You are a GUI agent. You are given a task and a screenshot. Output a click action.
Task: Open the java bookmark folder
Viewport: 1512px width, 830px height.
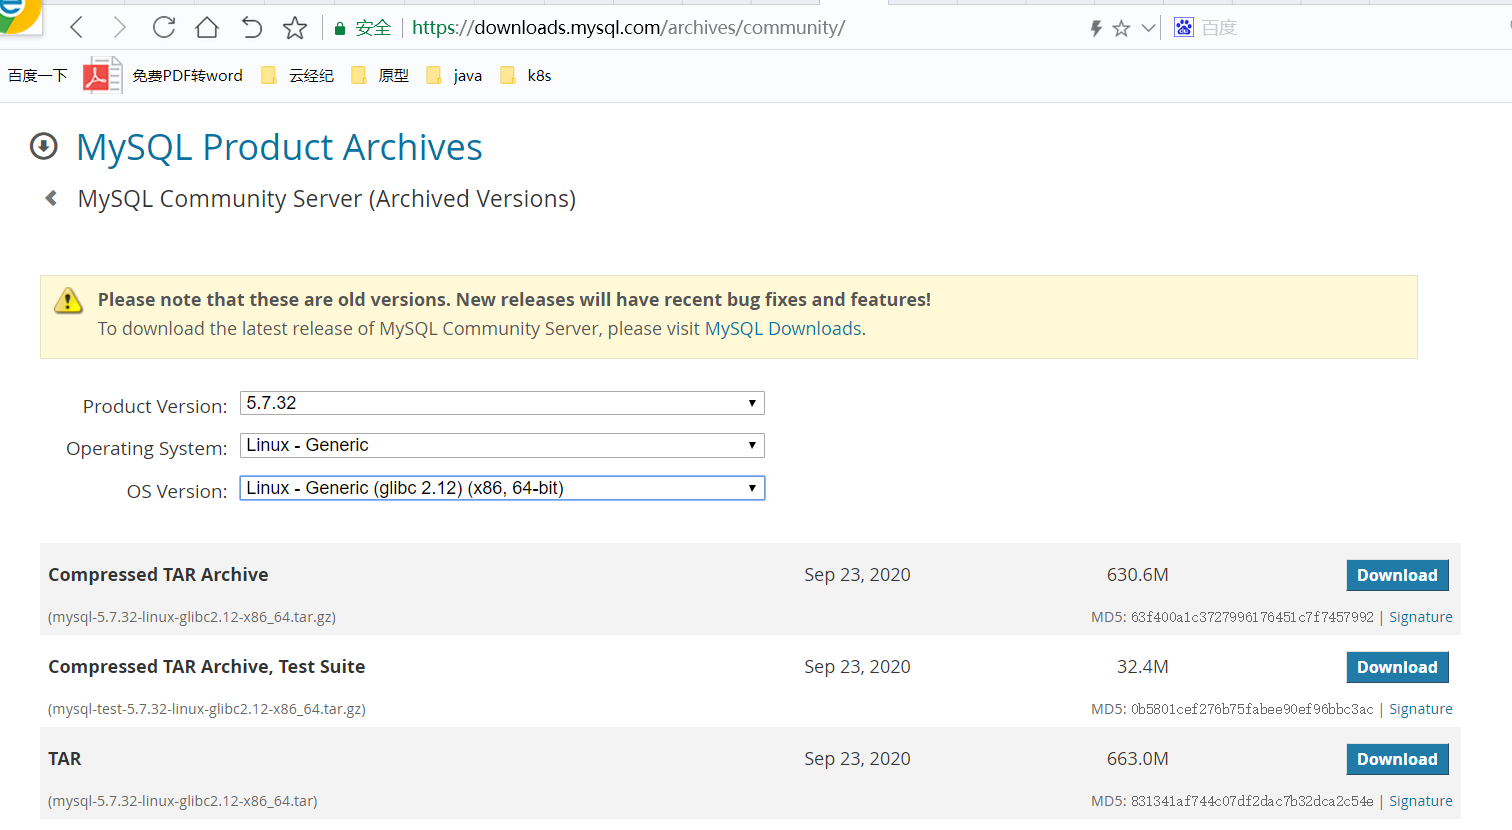point(455,75)
